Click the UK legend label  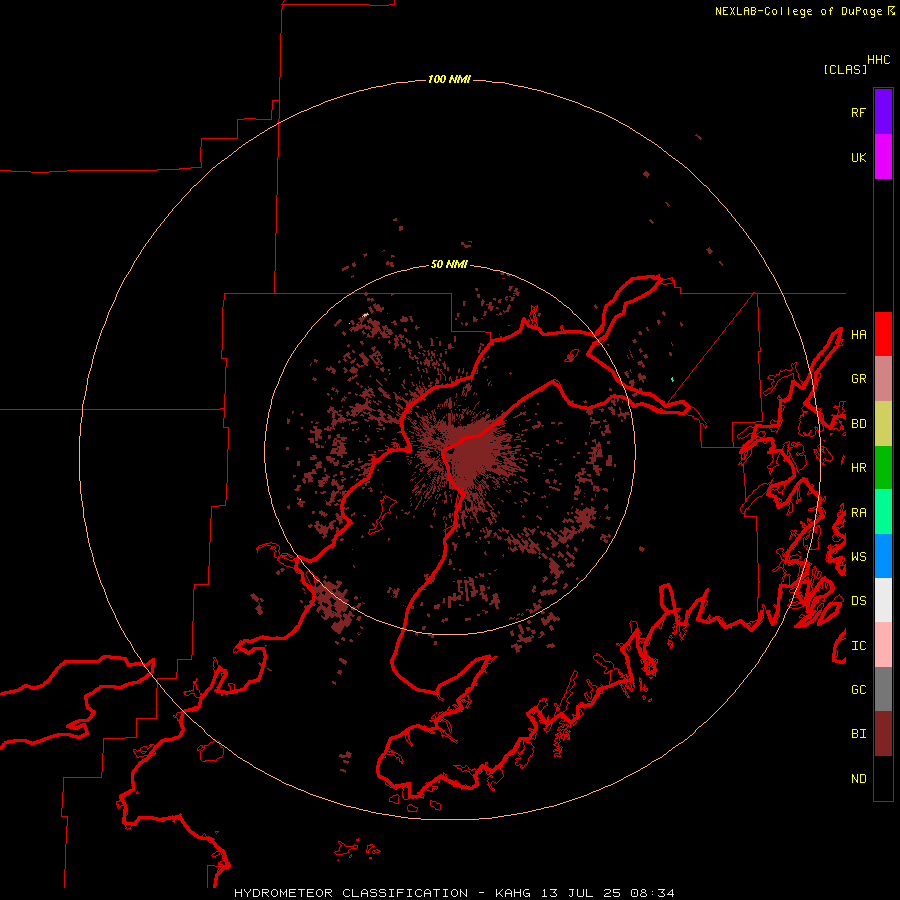coord(858,157)
